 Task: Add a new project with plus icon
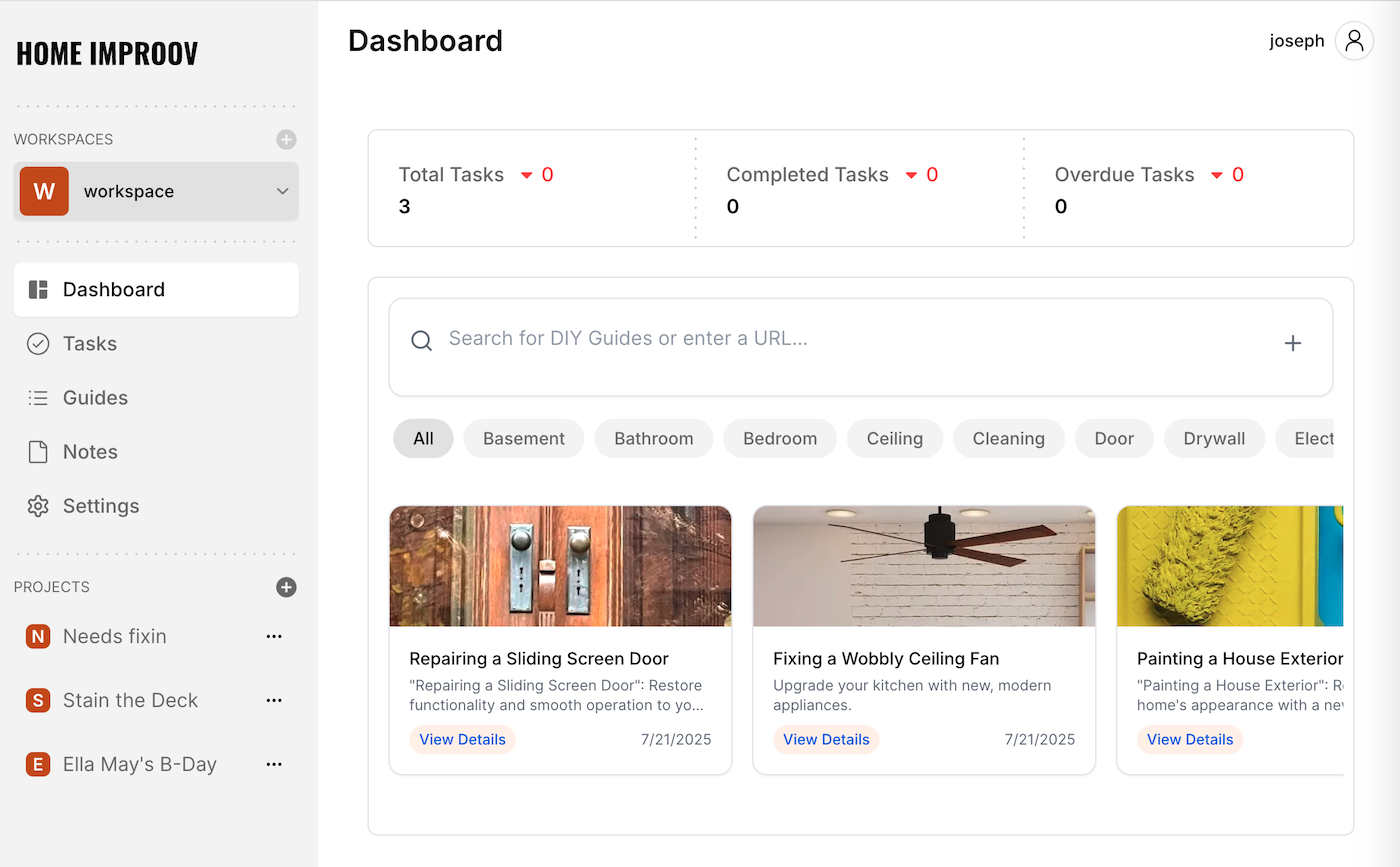click(x=286, y=587)
